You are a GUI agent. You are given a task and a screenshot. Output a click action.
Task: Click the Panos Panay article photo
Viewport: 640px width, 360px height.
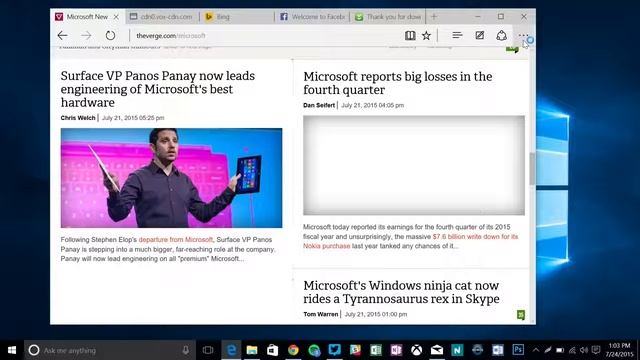click(171, 178)
